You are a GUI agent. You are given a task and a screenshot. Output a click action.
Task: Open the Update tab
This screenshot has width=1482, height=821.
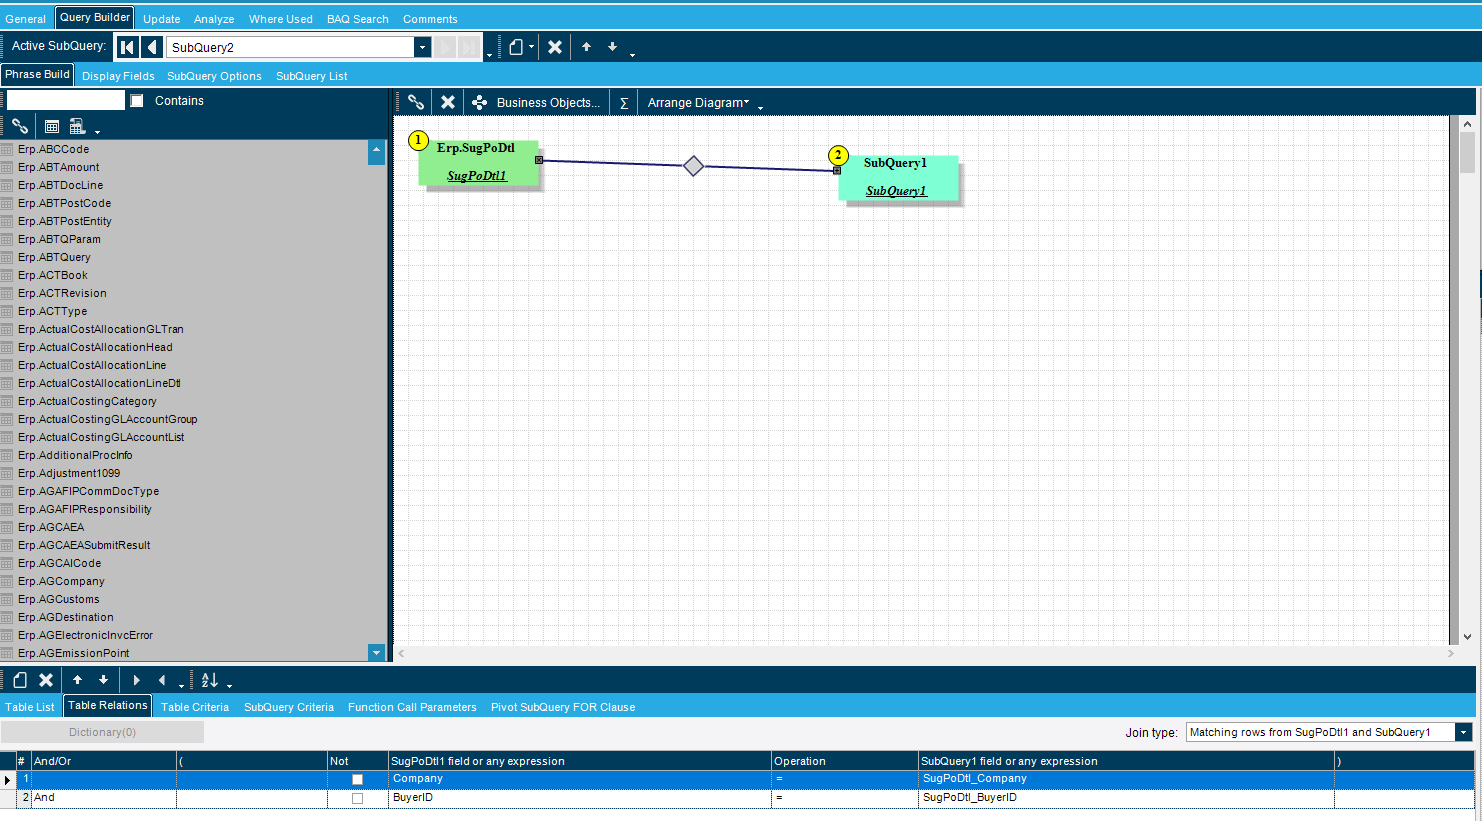162,19
